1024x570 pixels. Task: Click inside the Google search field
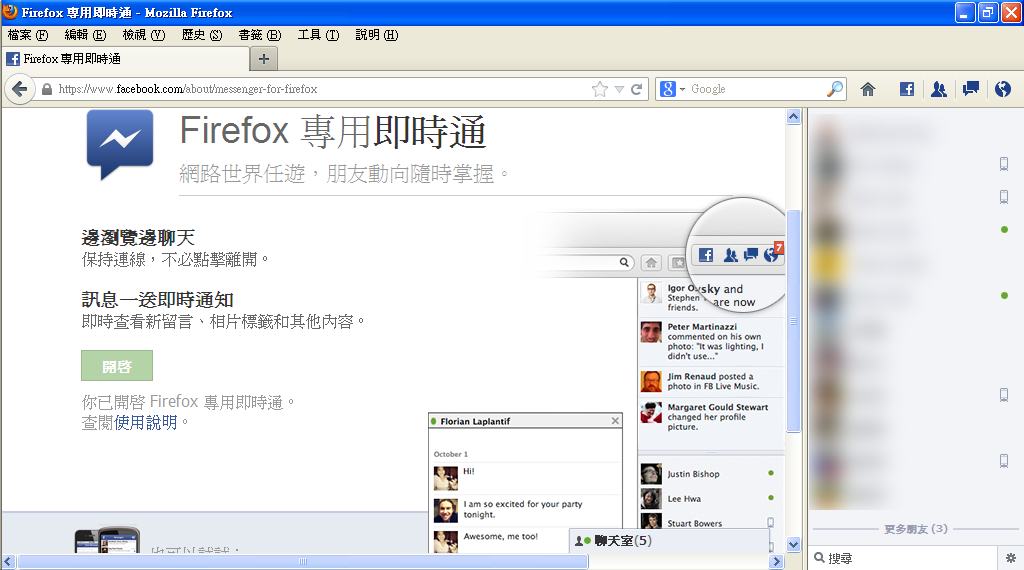(755, 89)
